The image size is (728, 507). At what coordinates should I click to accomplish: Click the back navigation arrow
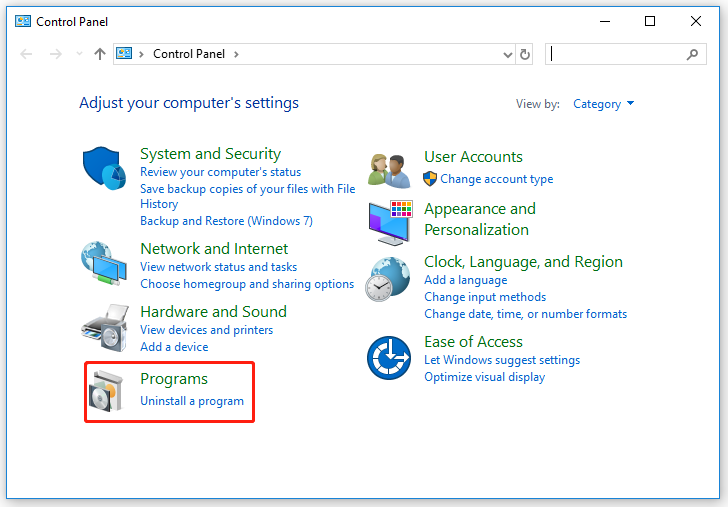click(26, 54)
